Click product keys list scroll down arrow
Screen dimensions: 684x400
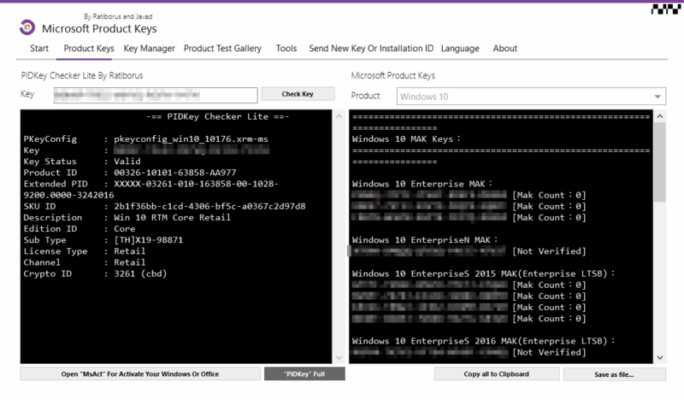click(x=660, y=358)
